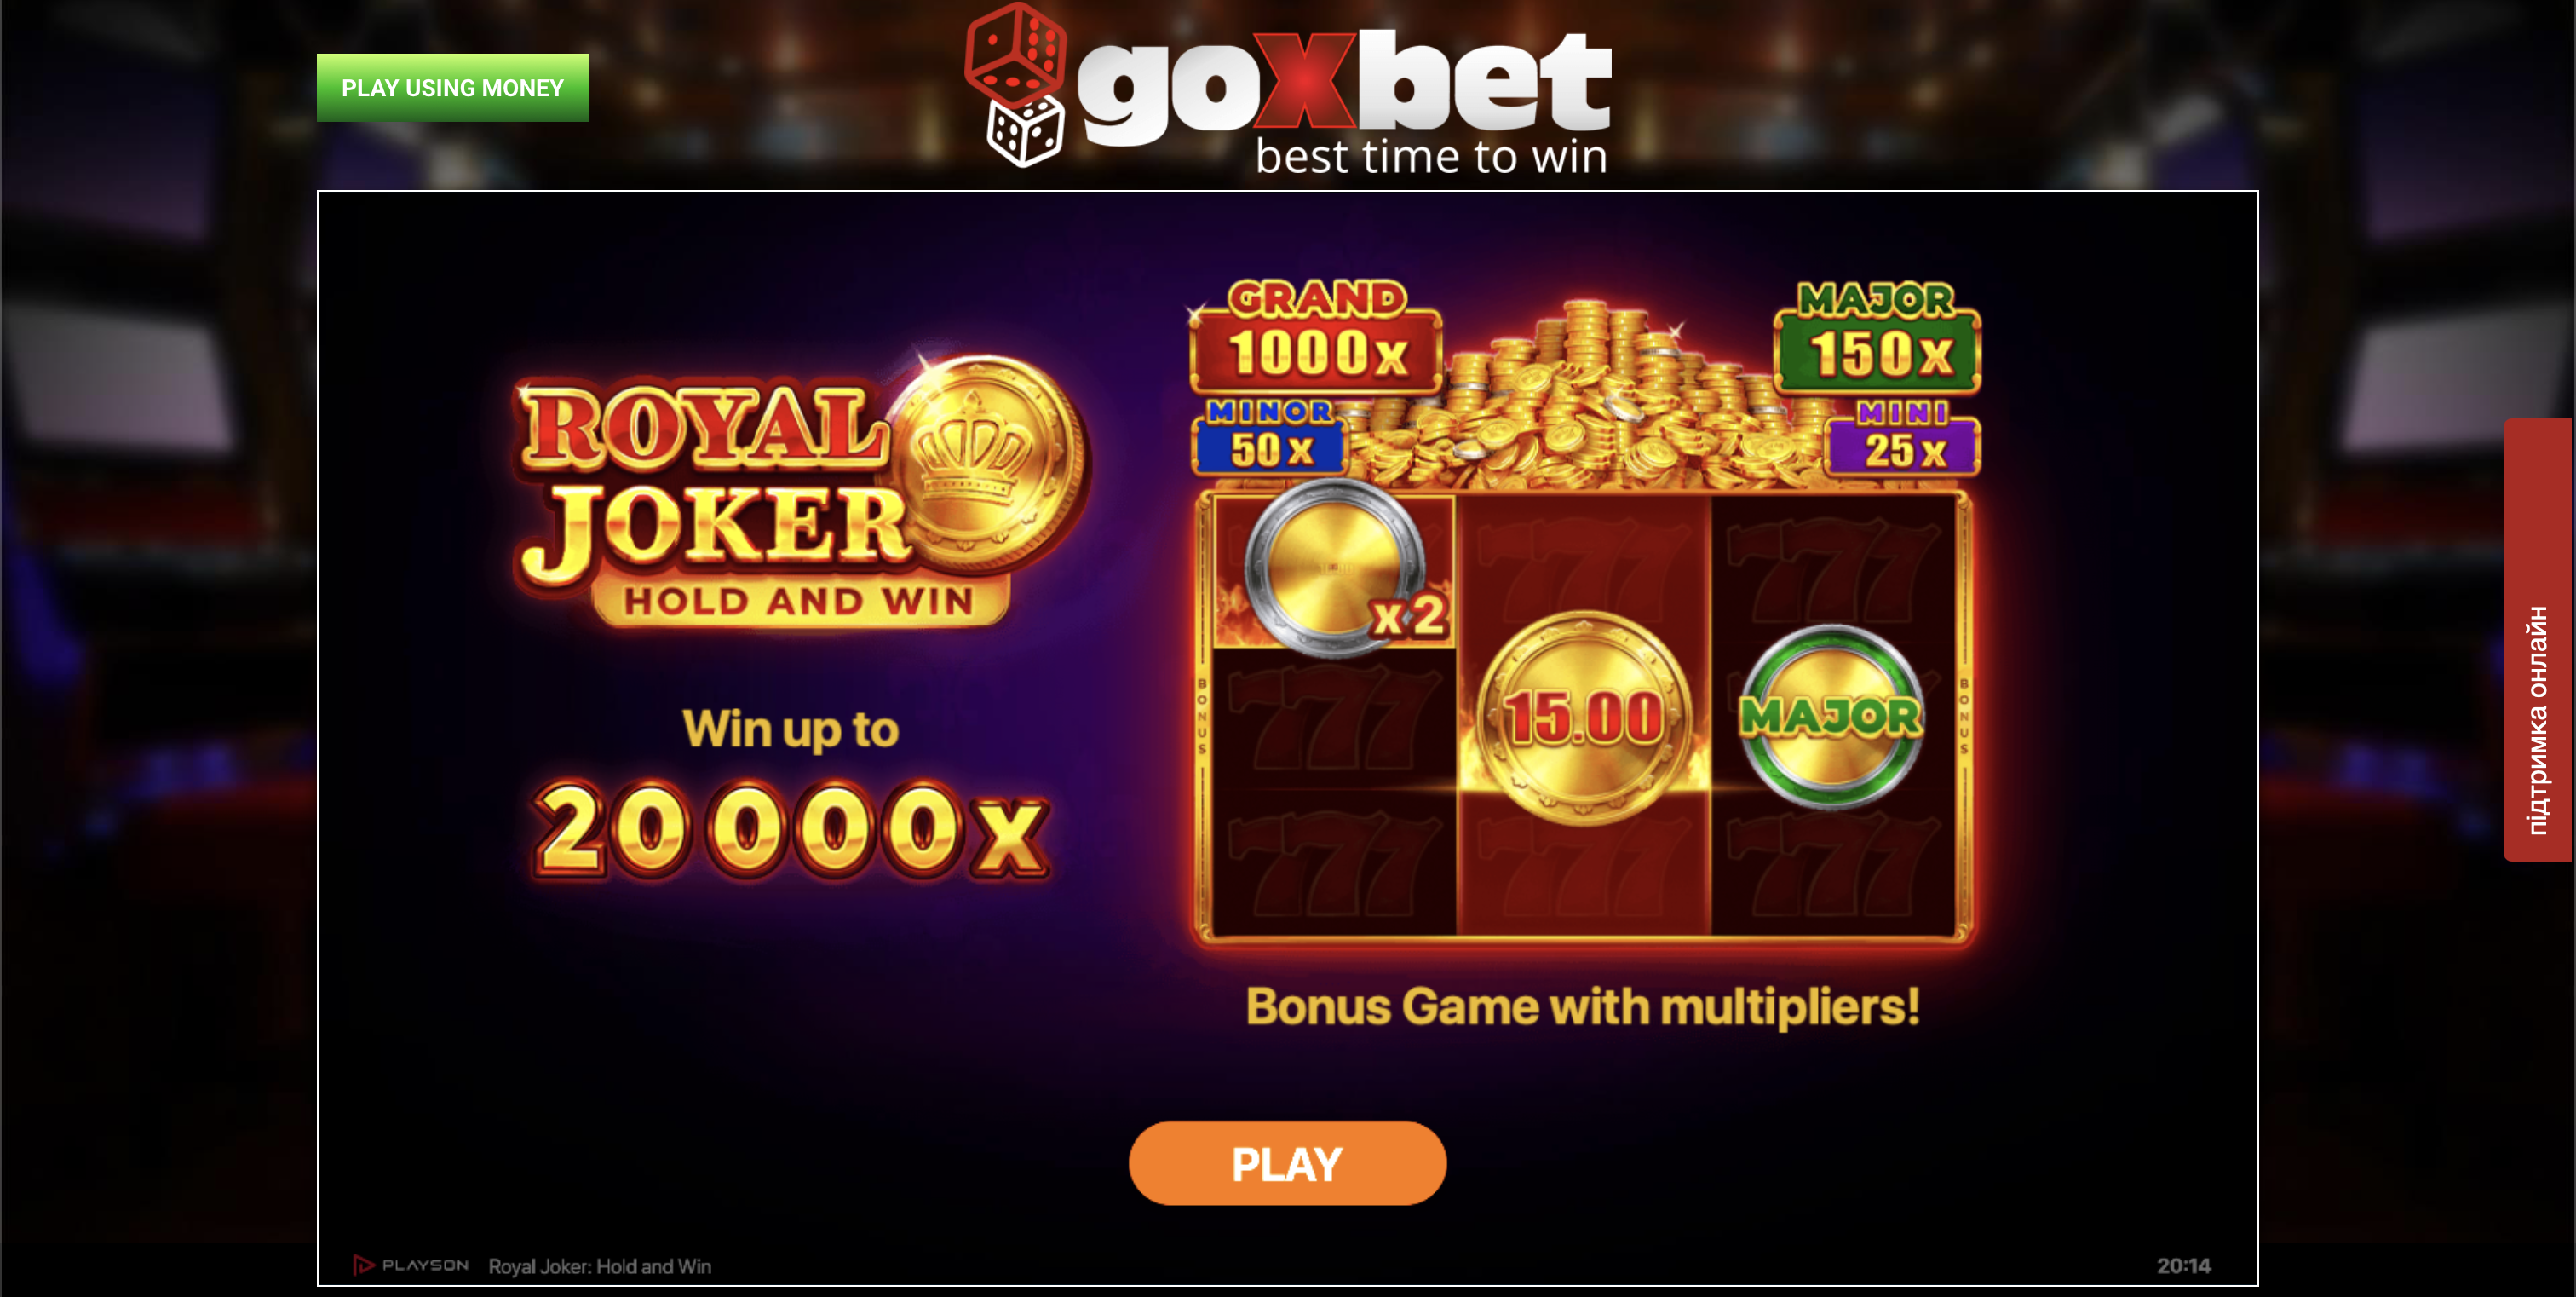Click the orange PLAY button
This screenshot has height=1297, width=2576.
click(x=1287, y=1163)
